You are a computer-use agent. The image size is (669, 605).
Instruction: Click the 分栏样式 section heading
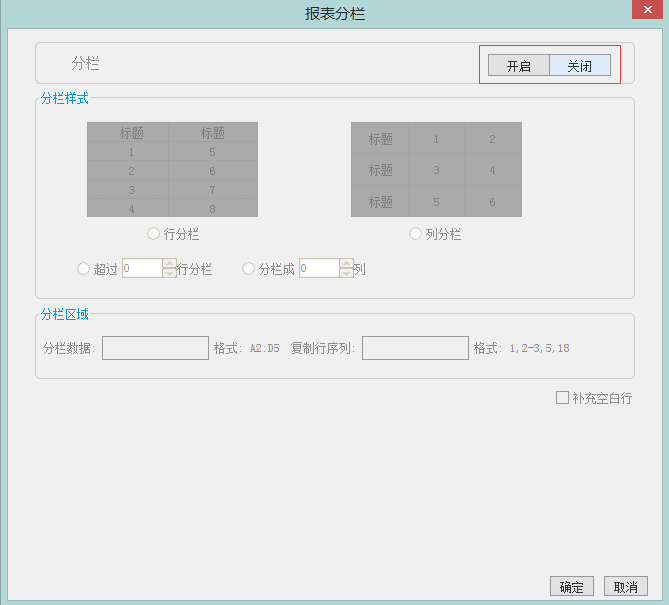64,99
